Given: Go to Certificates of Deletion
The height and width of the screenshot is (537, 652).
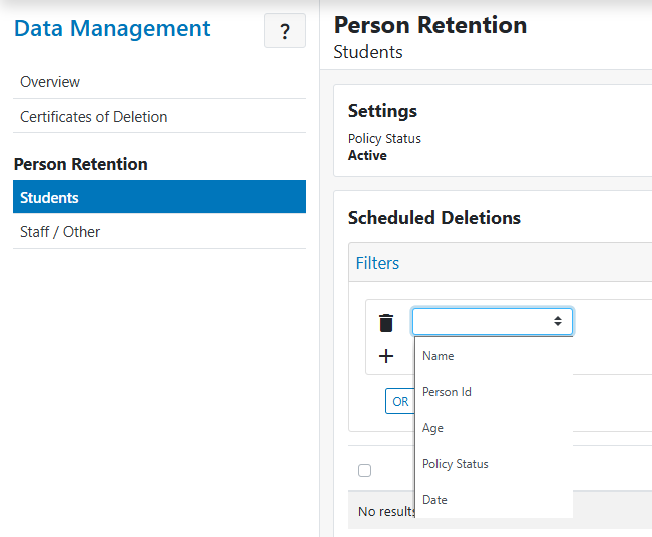Looking at the screenshot, I should [x=94, y=117].
